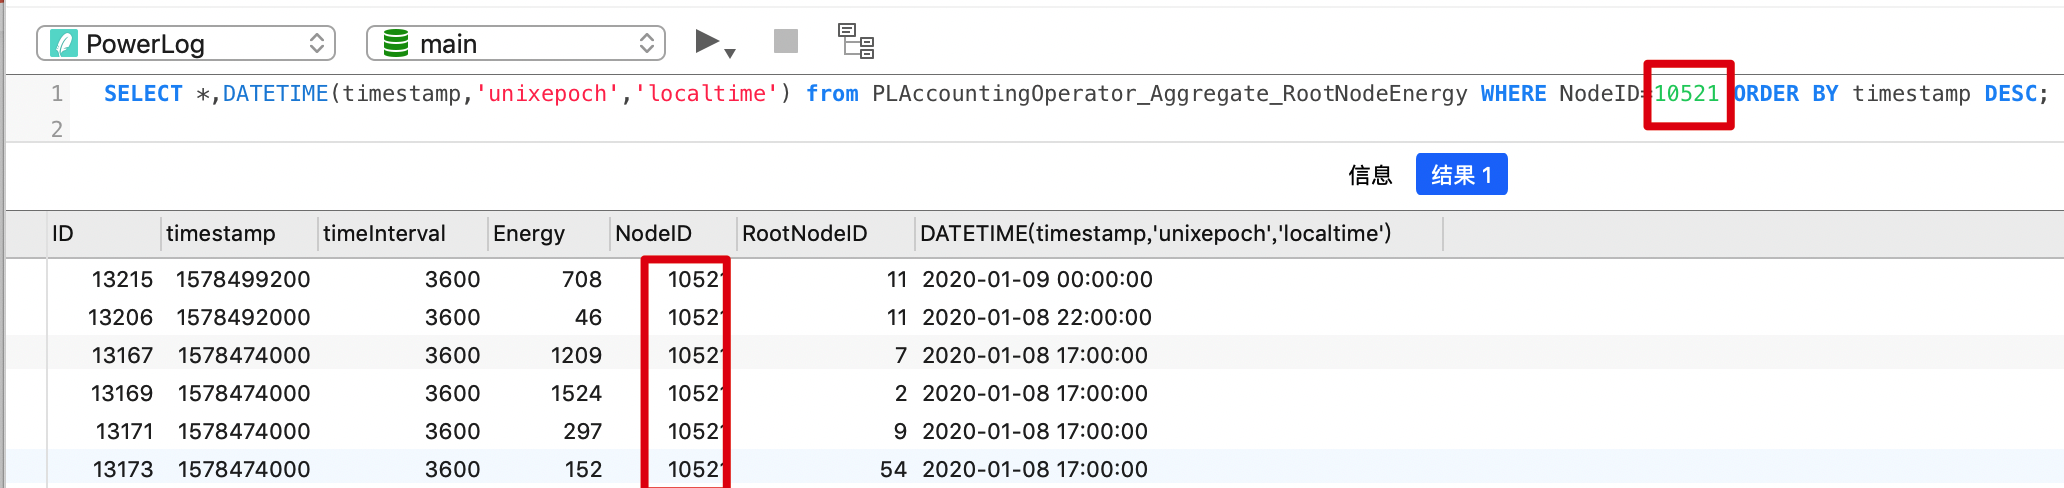Stop query execution with square button
2064x488 pixels.
click(786, 41)
